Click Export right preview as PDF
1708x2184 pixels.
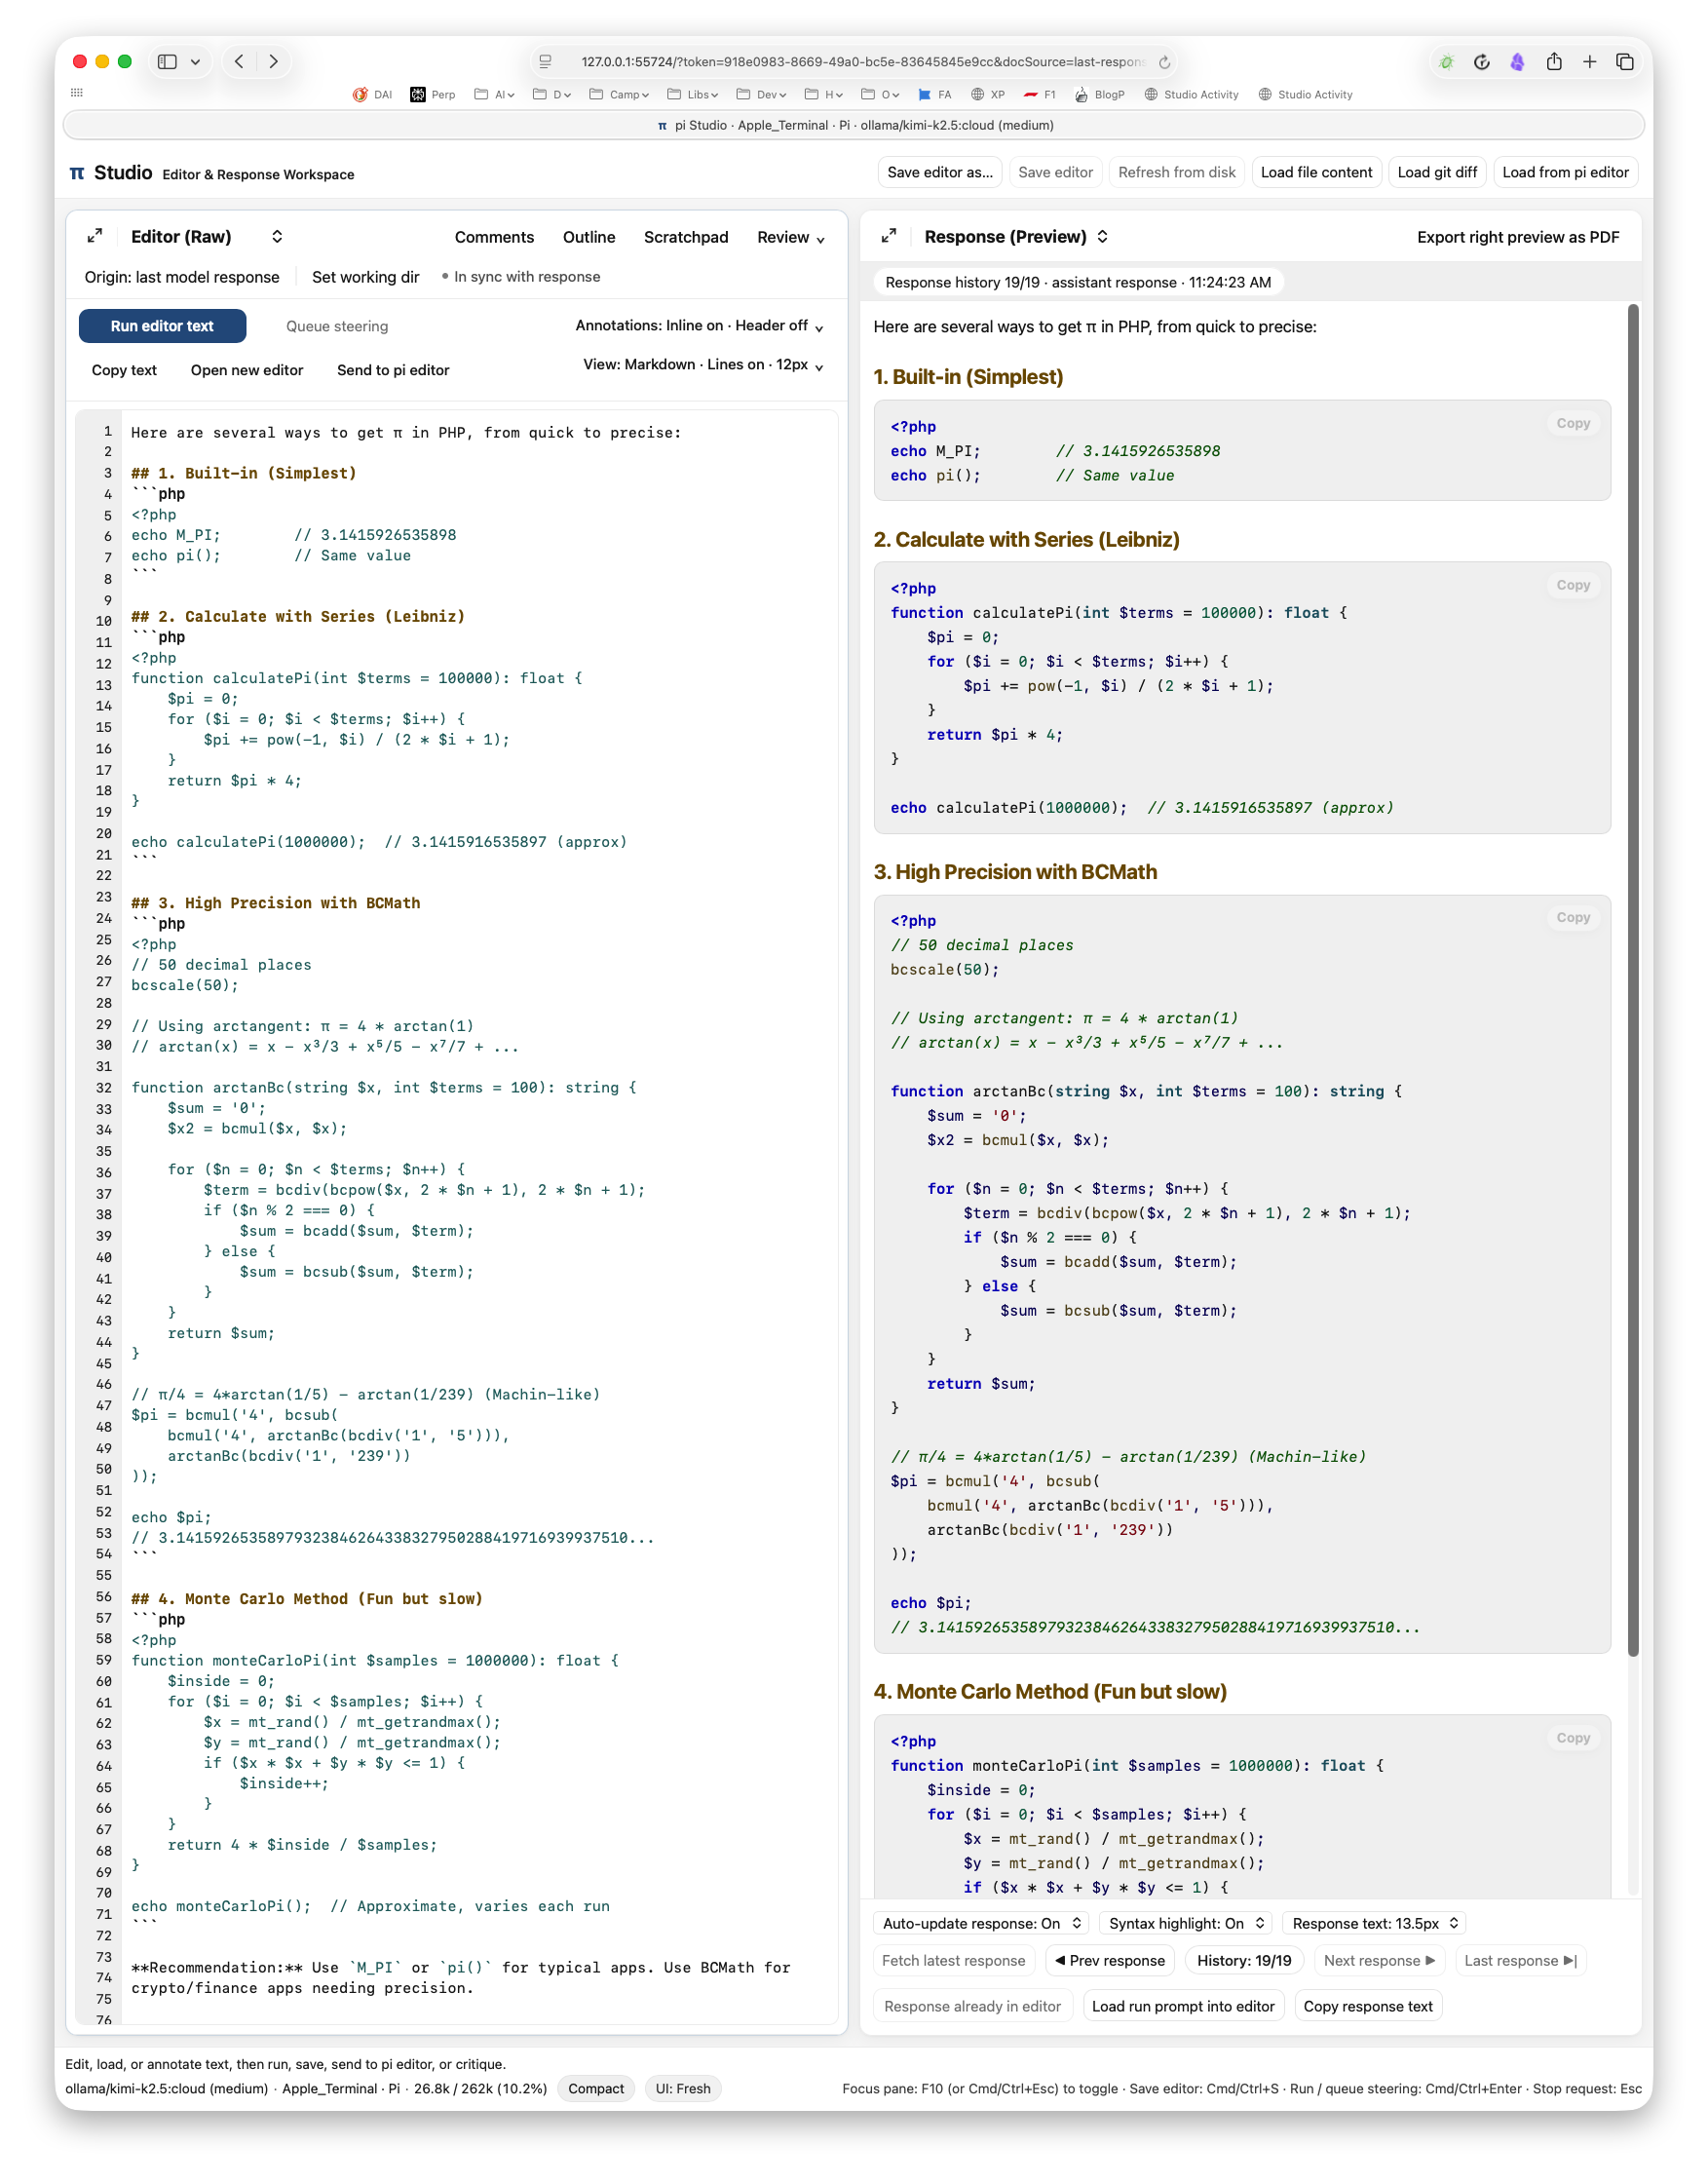click(x=1518, y=237)
